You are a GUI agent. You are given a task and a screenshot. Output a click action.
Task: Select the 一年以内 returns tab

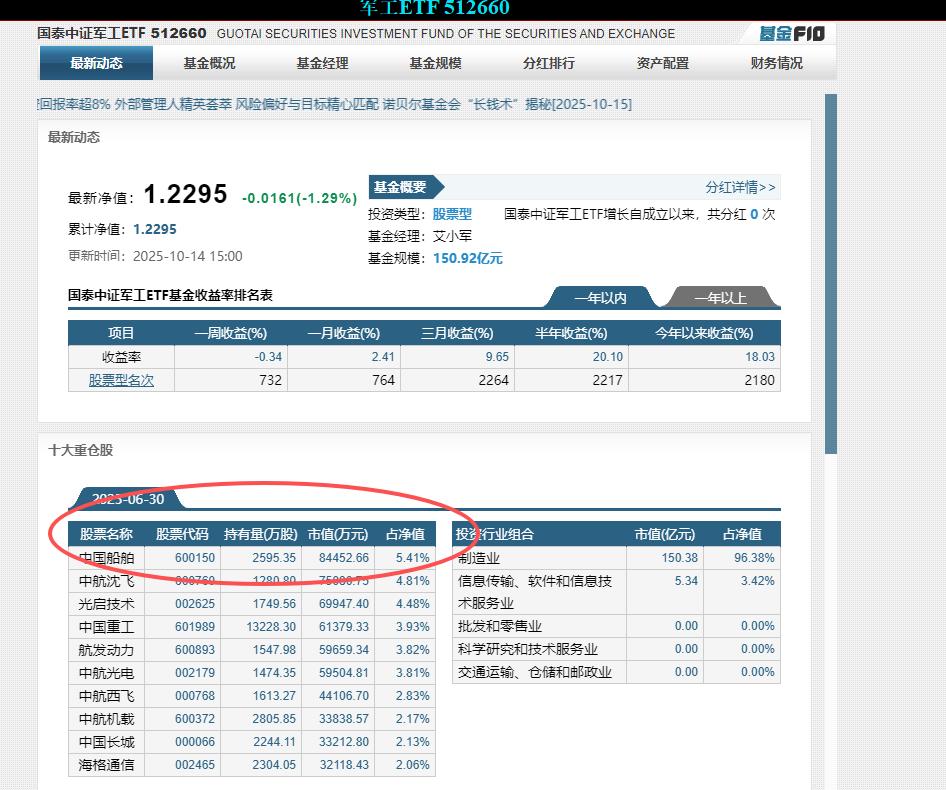[x=600, y=298]
